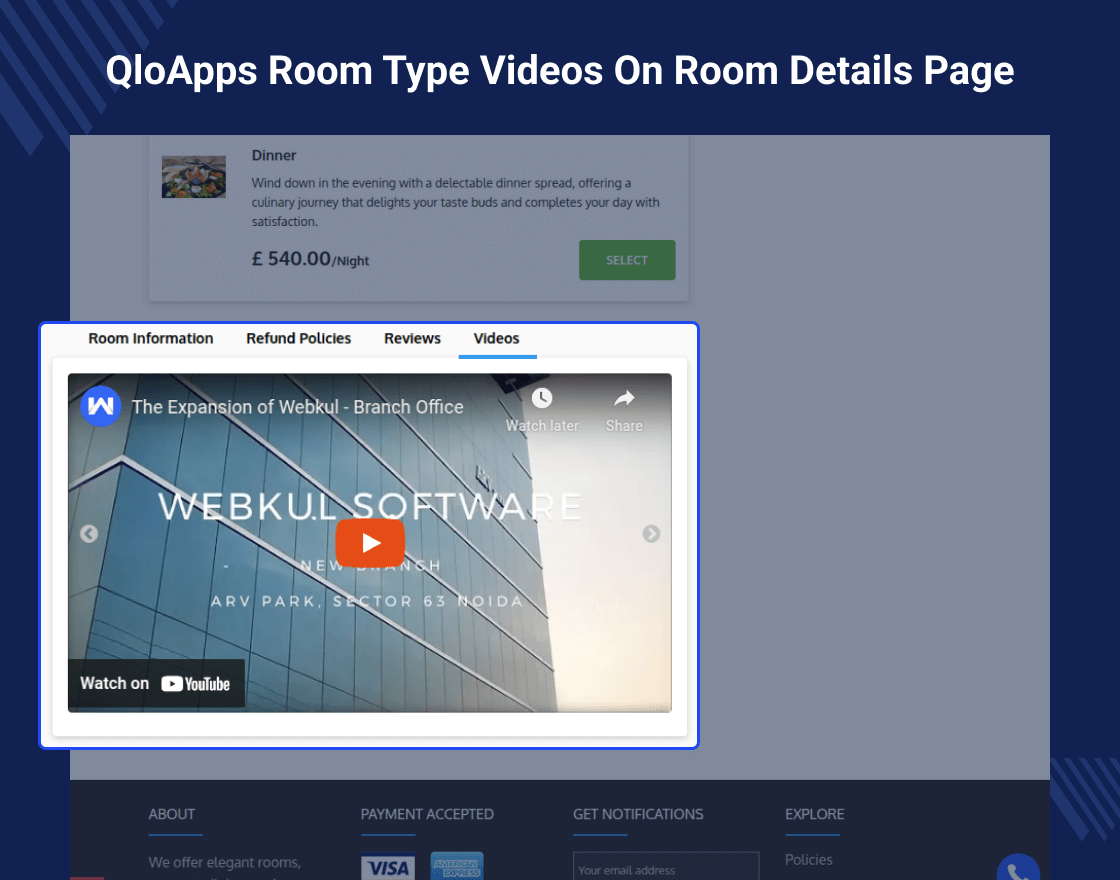Viewport: 1120px width, 880px height.
Task: Switch to the Room Information tab
Action: (151, 339)
